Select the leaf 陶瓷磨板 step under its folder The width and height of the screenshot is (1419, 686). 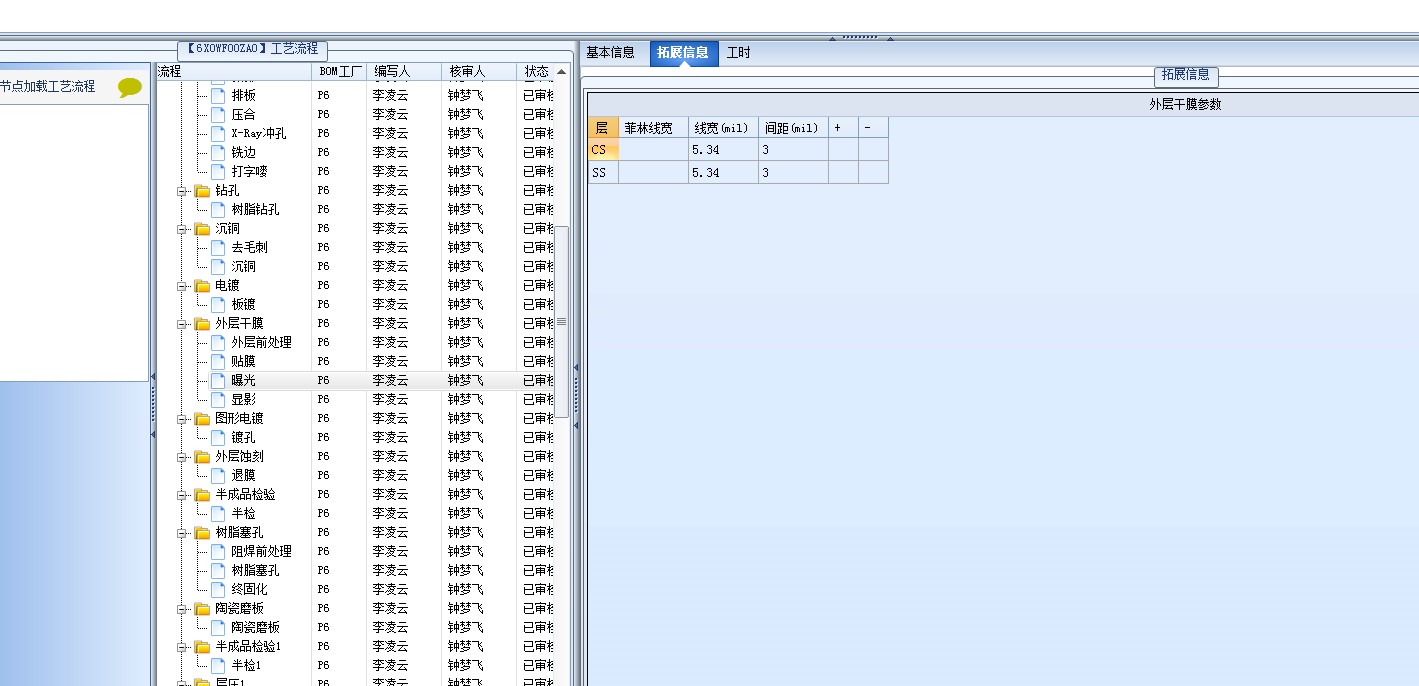pyautogui.click(x=256, y=627)
